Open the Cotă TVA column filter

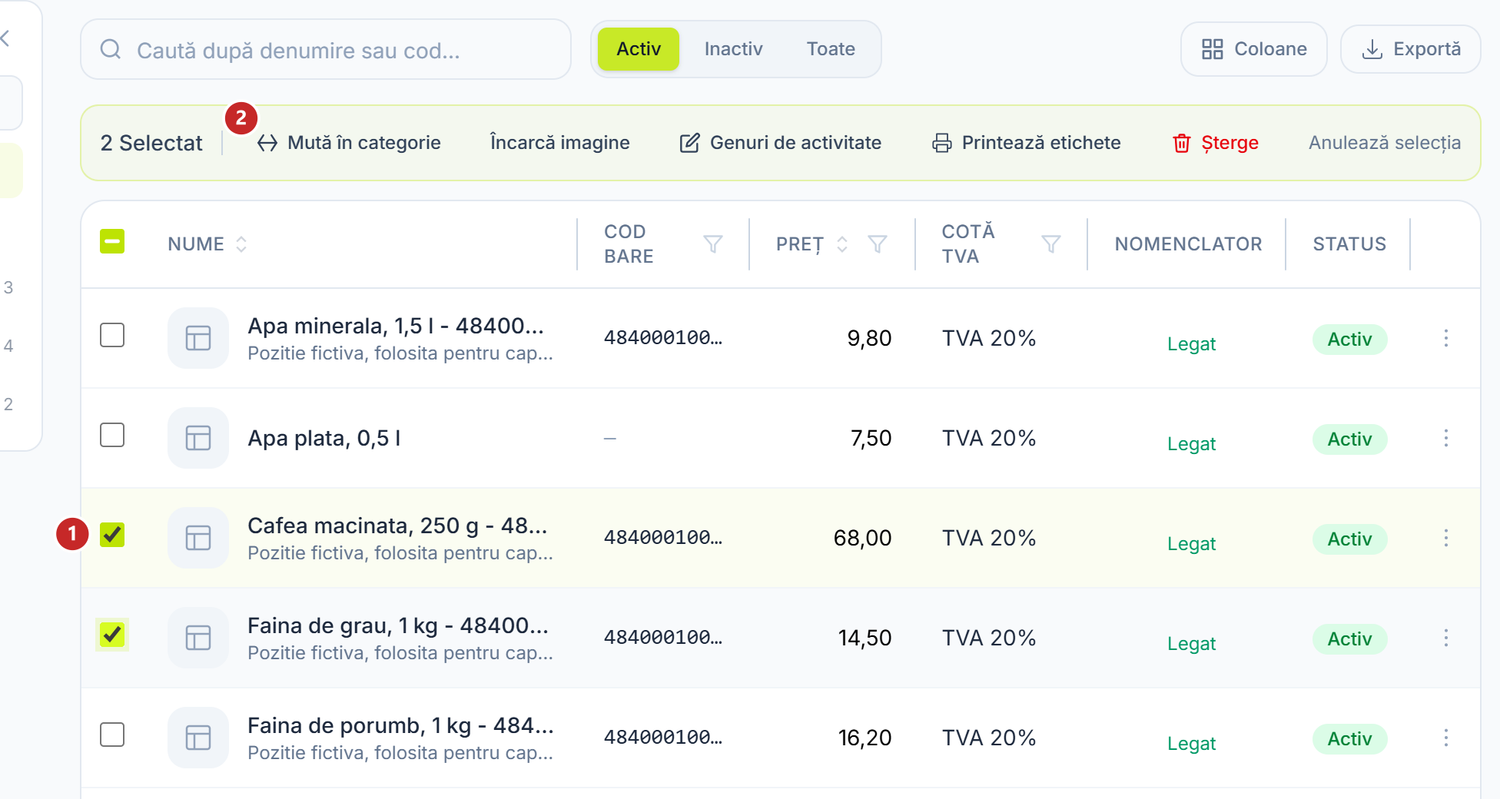tap(1051, 244)
